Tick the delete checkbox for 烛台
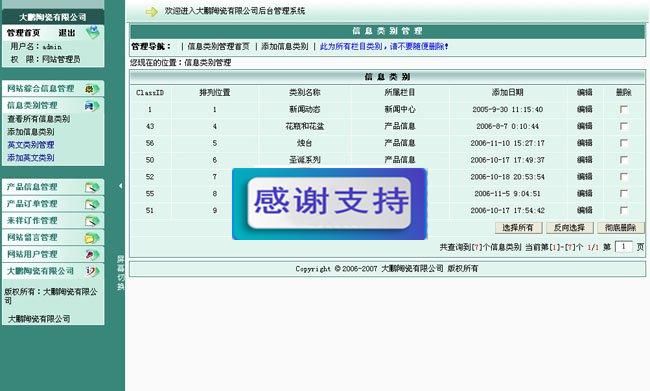 click(x=623, y=143)
